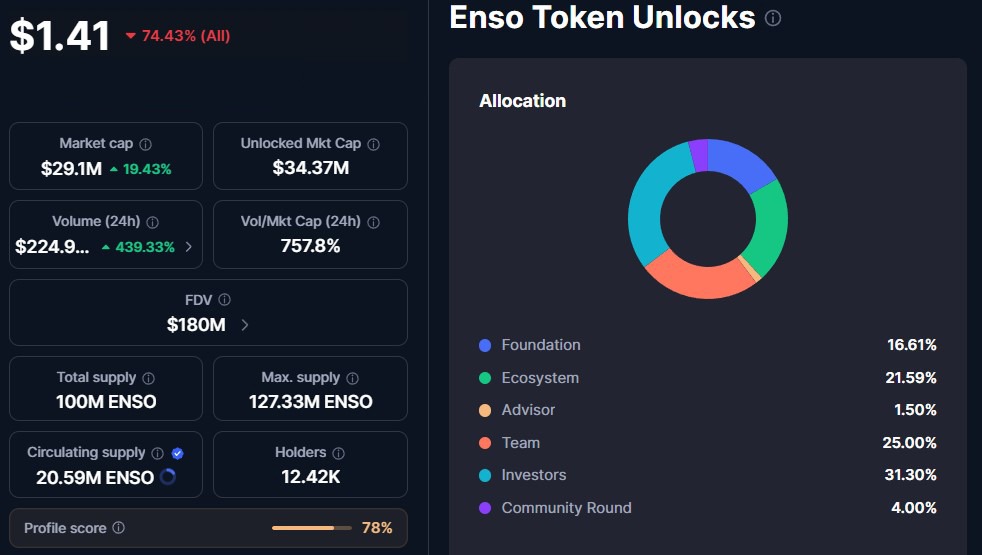Select the Investors allocation legend entry
The image size is (982, 555).
tap(534, 475)
